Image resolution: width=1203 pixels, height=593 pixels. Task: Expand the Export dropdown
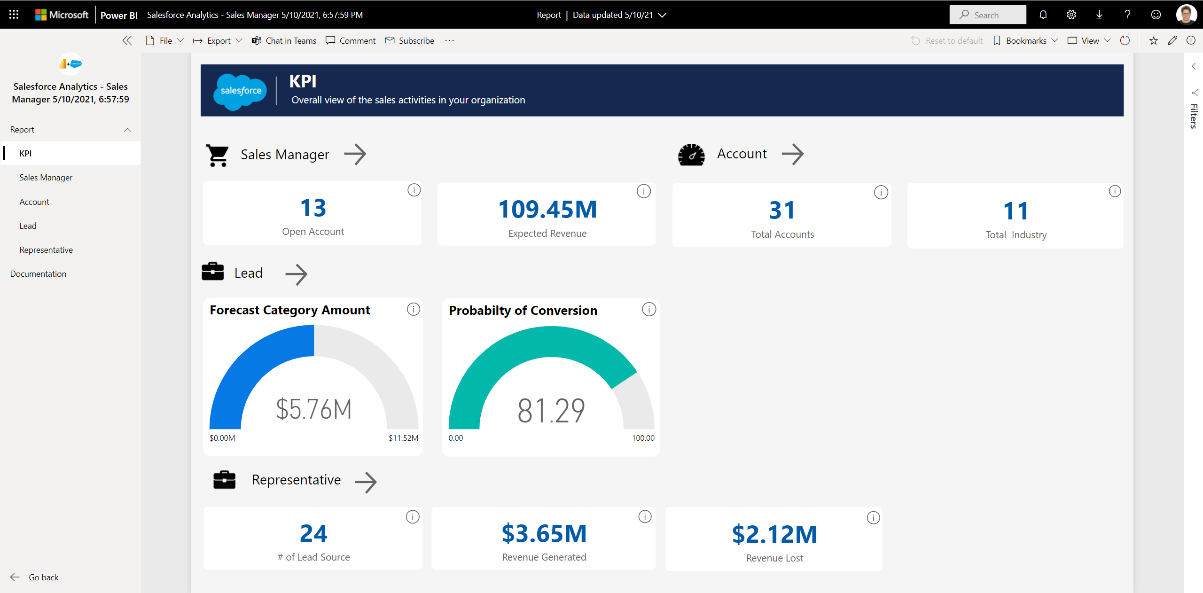pos(218,41)
